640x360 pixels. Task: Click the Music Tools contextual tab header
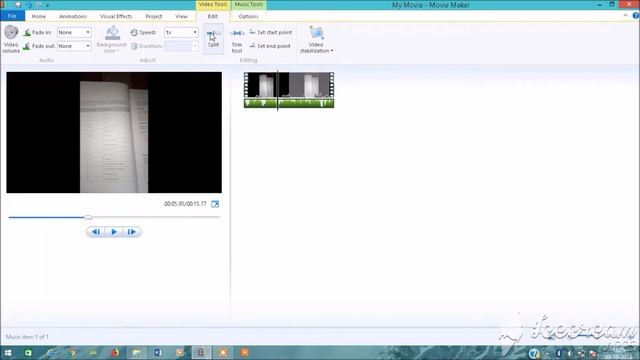point(249,4)
